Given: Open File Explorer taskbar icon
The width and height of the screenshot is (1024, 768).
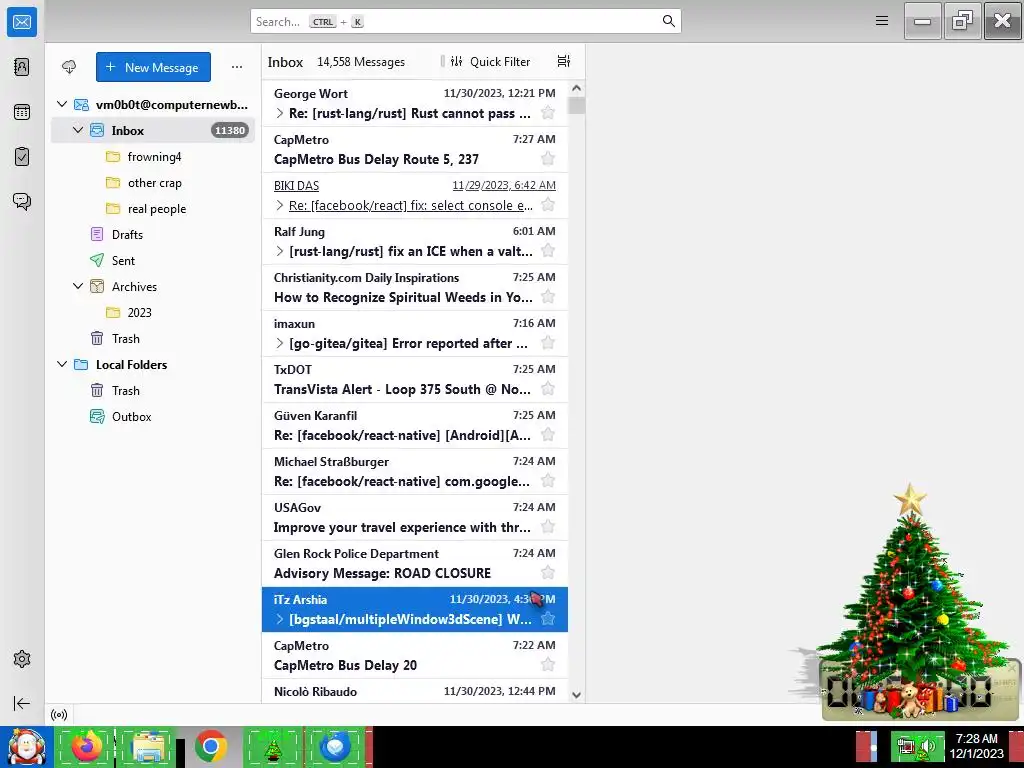Looking at the screenshot, I should (148, 746).
